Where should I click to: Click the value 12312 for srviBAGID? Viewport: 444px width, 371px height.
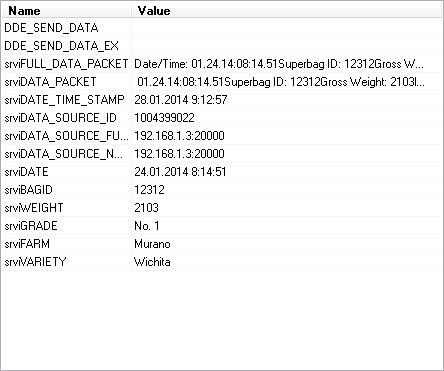tap(149, 190)
